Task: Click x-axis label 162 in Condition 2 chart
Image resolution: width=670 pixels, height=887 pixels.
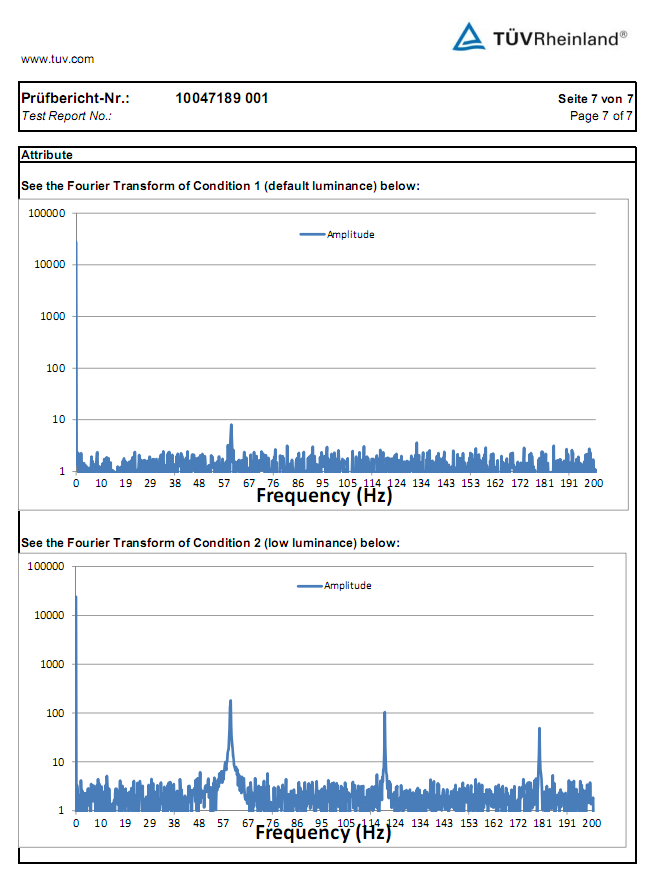Action: coord(493,823)
